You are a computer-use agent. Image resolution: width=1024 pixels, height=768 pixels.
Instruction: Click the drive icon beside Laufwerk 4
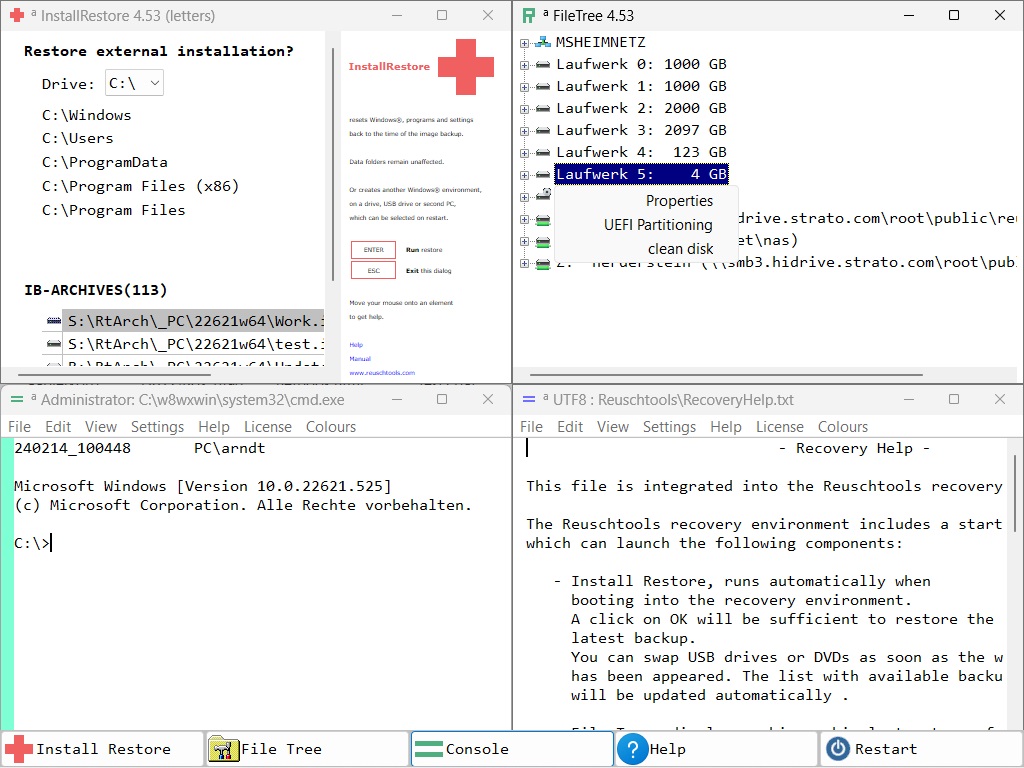[x=543, y=153]
